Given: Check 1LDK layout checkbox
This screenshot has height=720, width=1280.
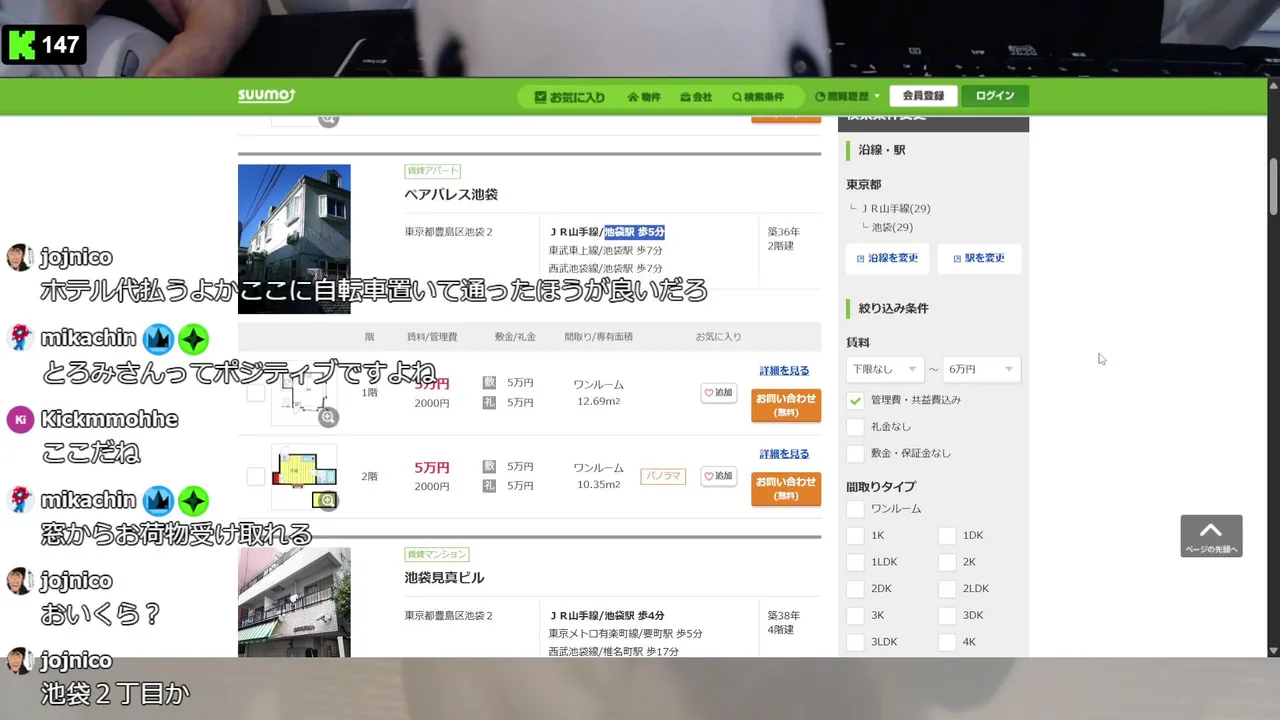Looking at the screenshot, I should pos(855,562).
